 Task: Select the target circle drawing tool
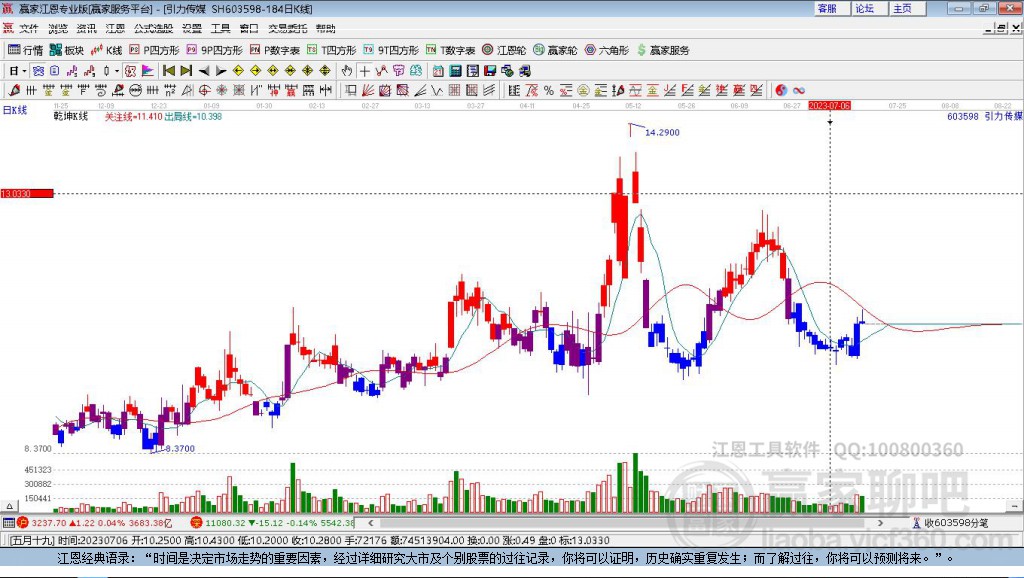coord(204,90)
